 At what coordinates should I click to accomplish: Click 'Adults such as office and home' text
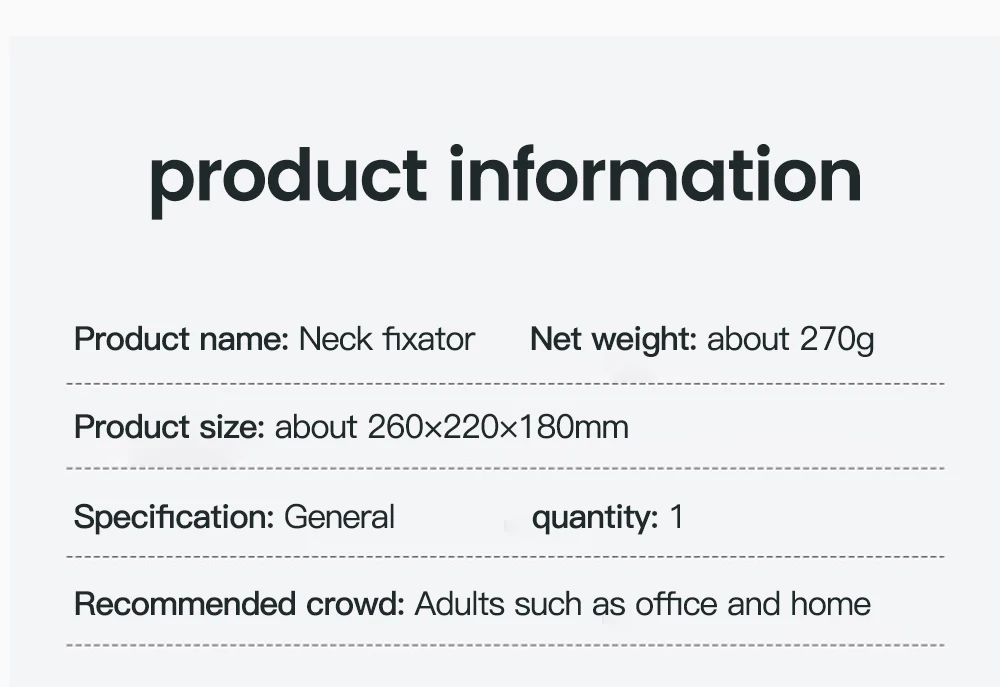643,603
